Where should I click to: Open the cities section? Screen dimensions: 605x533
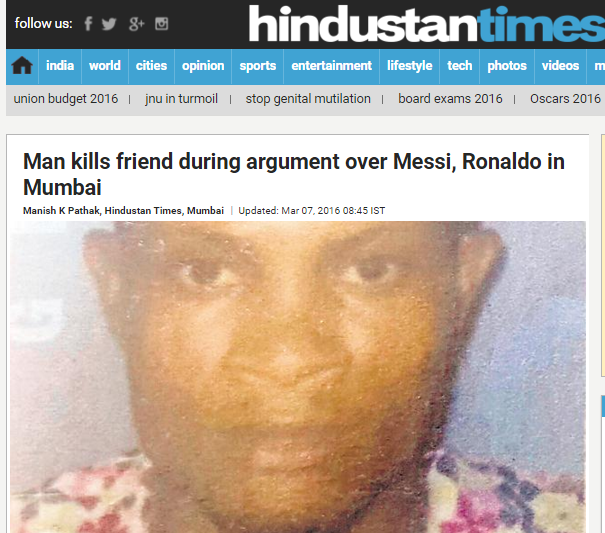pyautogui.click(x=151, y=66)
